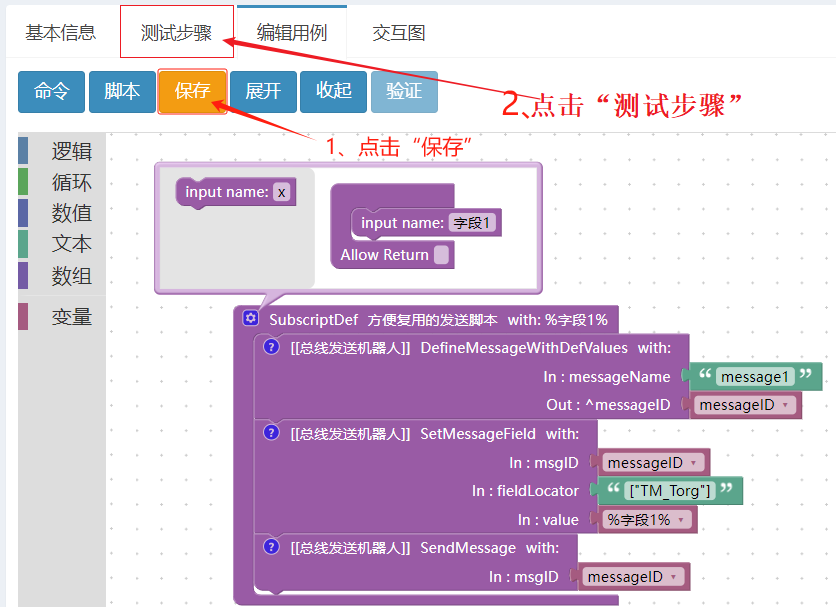Click the 命令 button
836x607 pixels.
pos(51,92)
